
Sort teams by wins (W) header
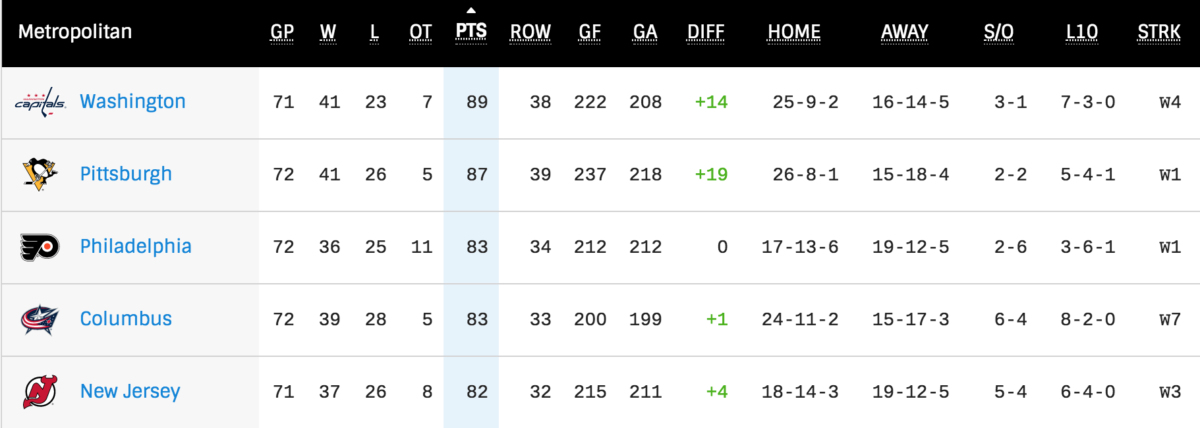tap(328, 32)
